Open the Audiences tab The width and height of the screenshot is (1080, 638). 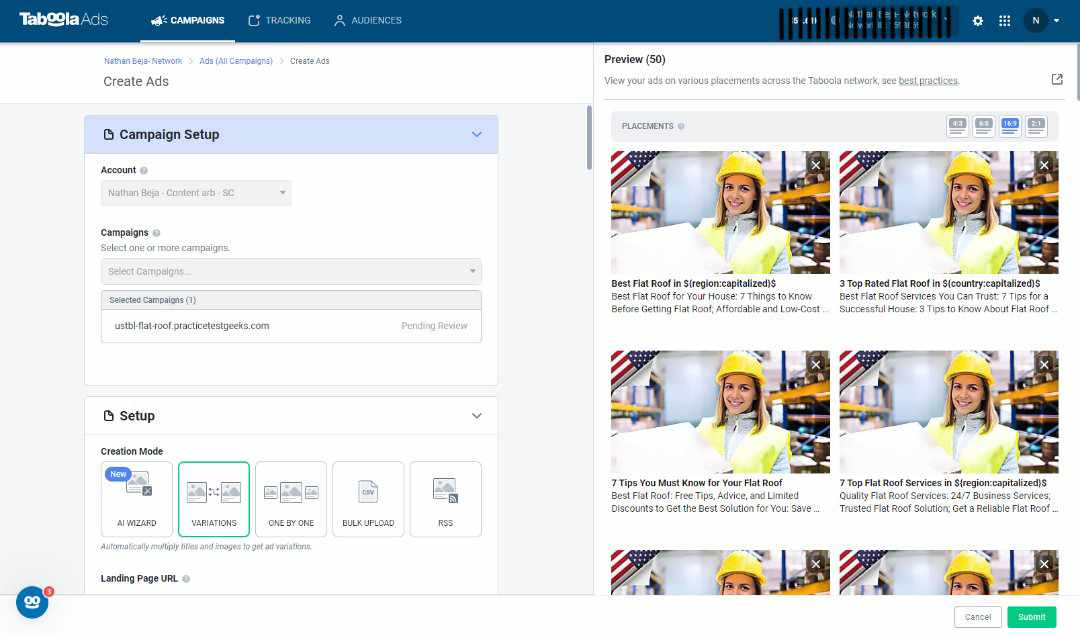(367, 21)
